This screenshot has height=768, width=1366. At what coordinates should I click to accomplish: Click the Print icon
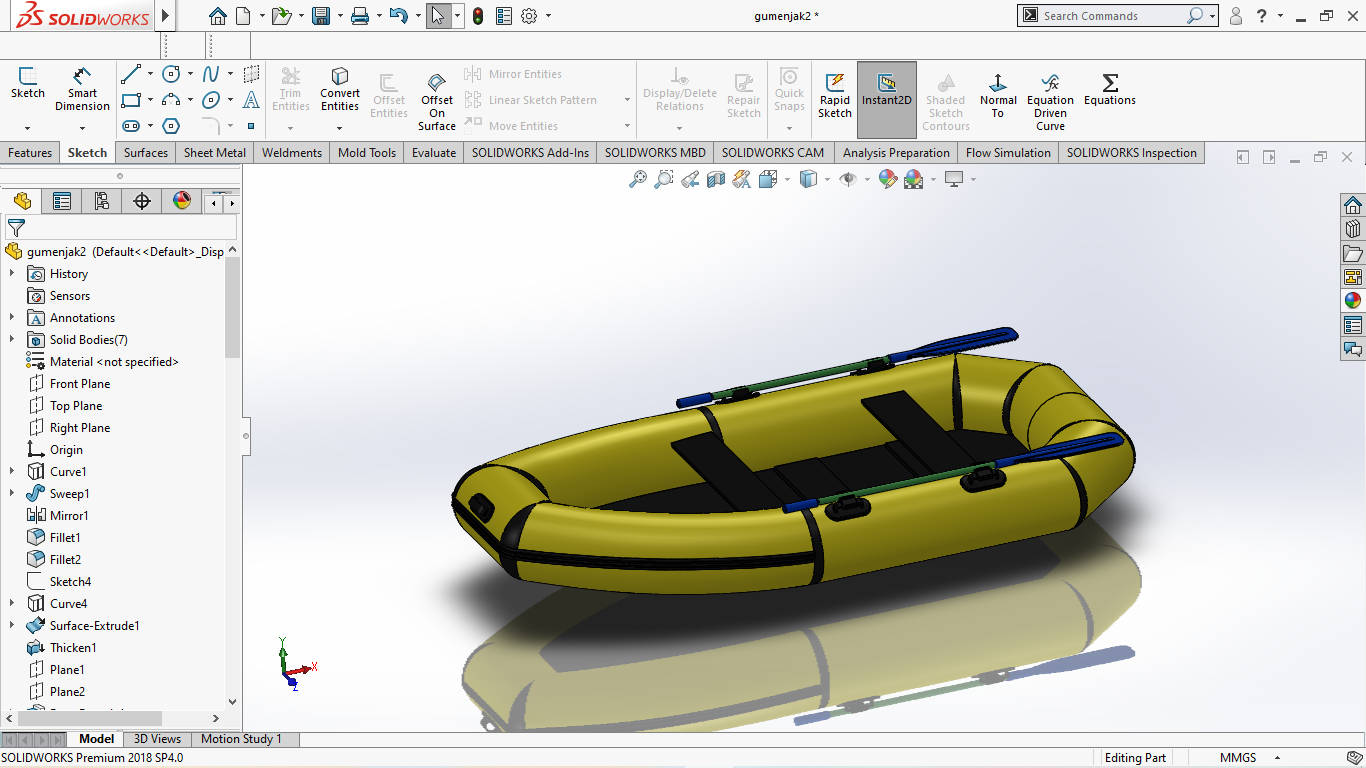coord(360,16)
